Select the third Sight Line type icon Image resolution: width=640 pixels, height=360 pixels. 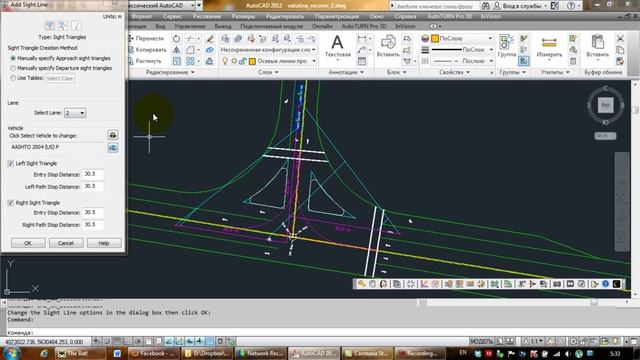tap(76, 25)
